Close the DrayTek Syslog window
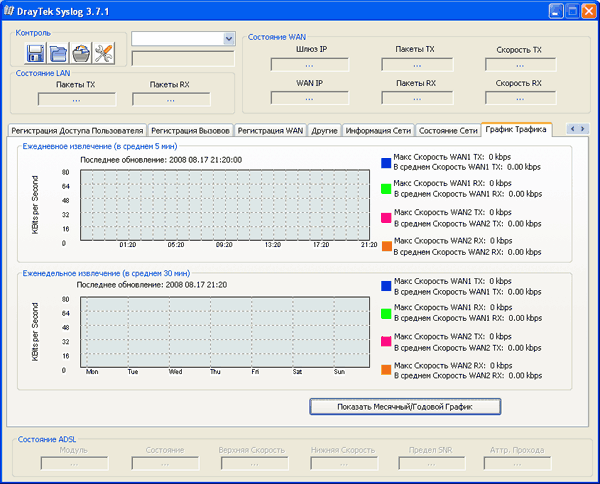600x484 pixels. tap(588, 11)
